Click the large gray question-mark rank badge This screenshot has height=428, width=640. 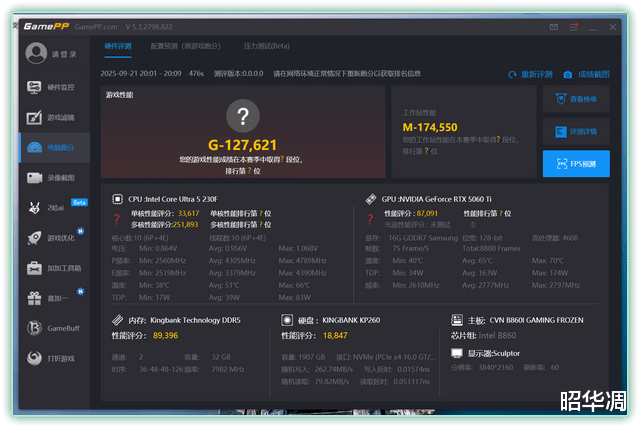[x=243, y=116]
